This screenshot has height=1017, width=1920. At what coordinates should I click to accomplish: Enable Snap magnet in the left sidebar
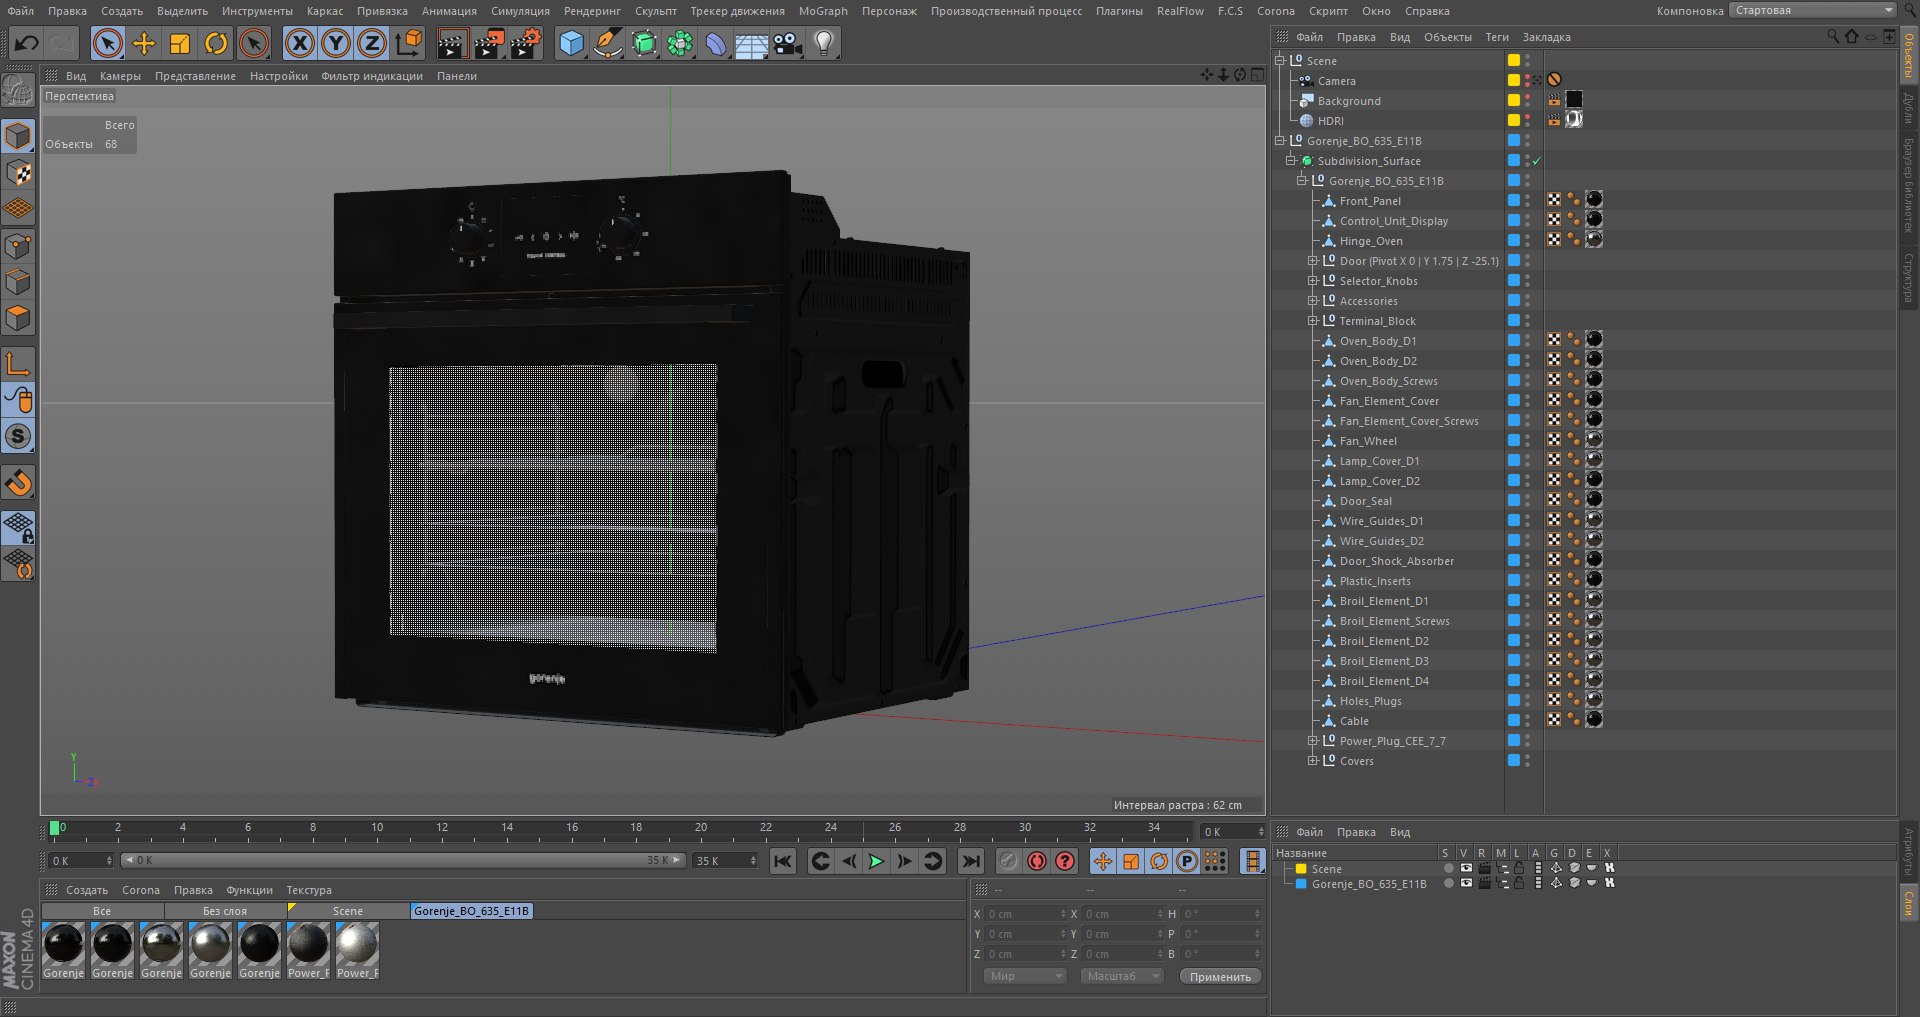point(19,483)
